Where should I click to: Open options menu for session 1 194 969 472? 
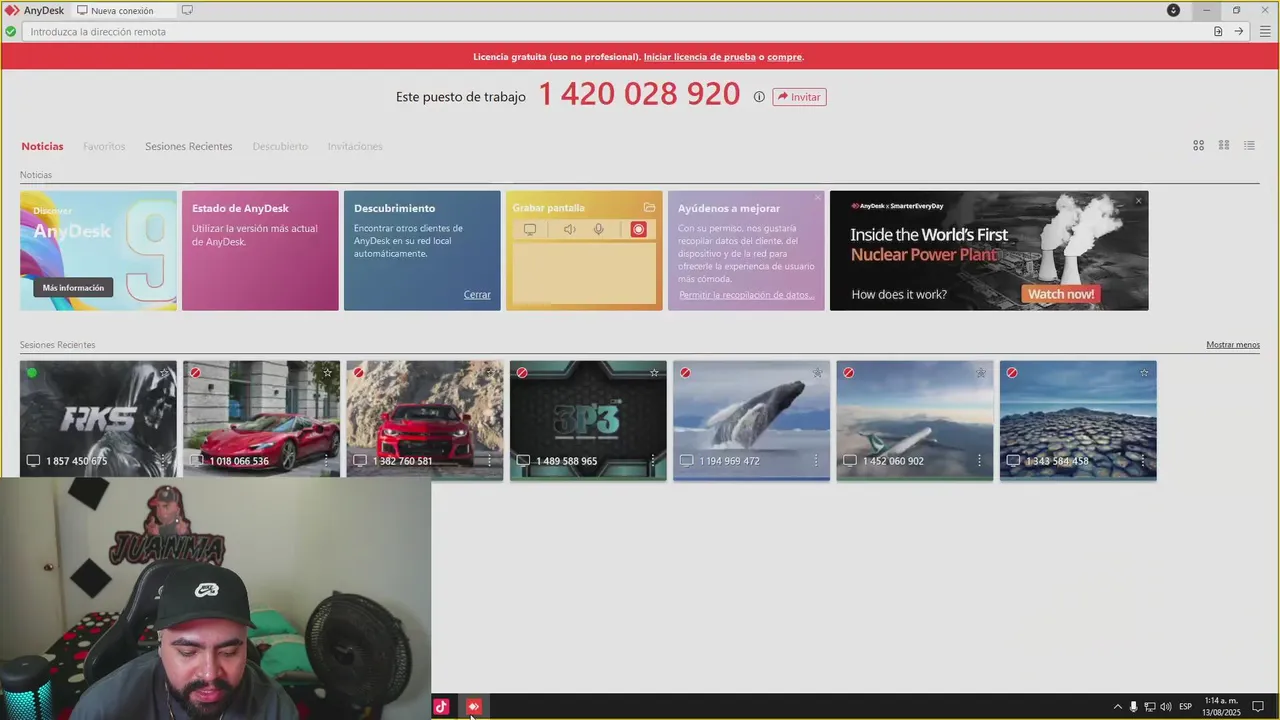[816, 461]
